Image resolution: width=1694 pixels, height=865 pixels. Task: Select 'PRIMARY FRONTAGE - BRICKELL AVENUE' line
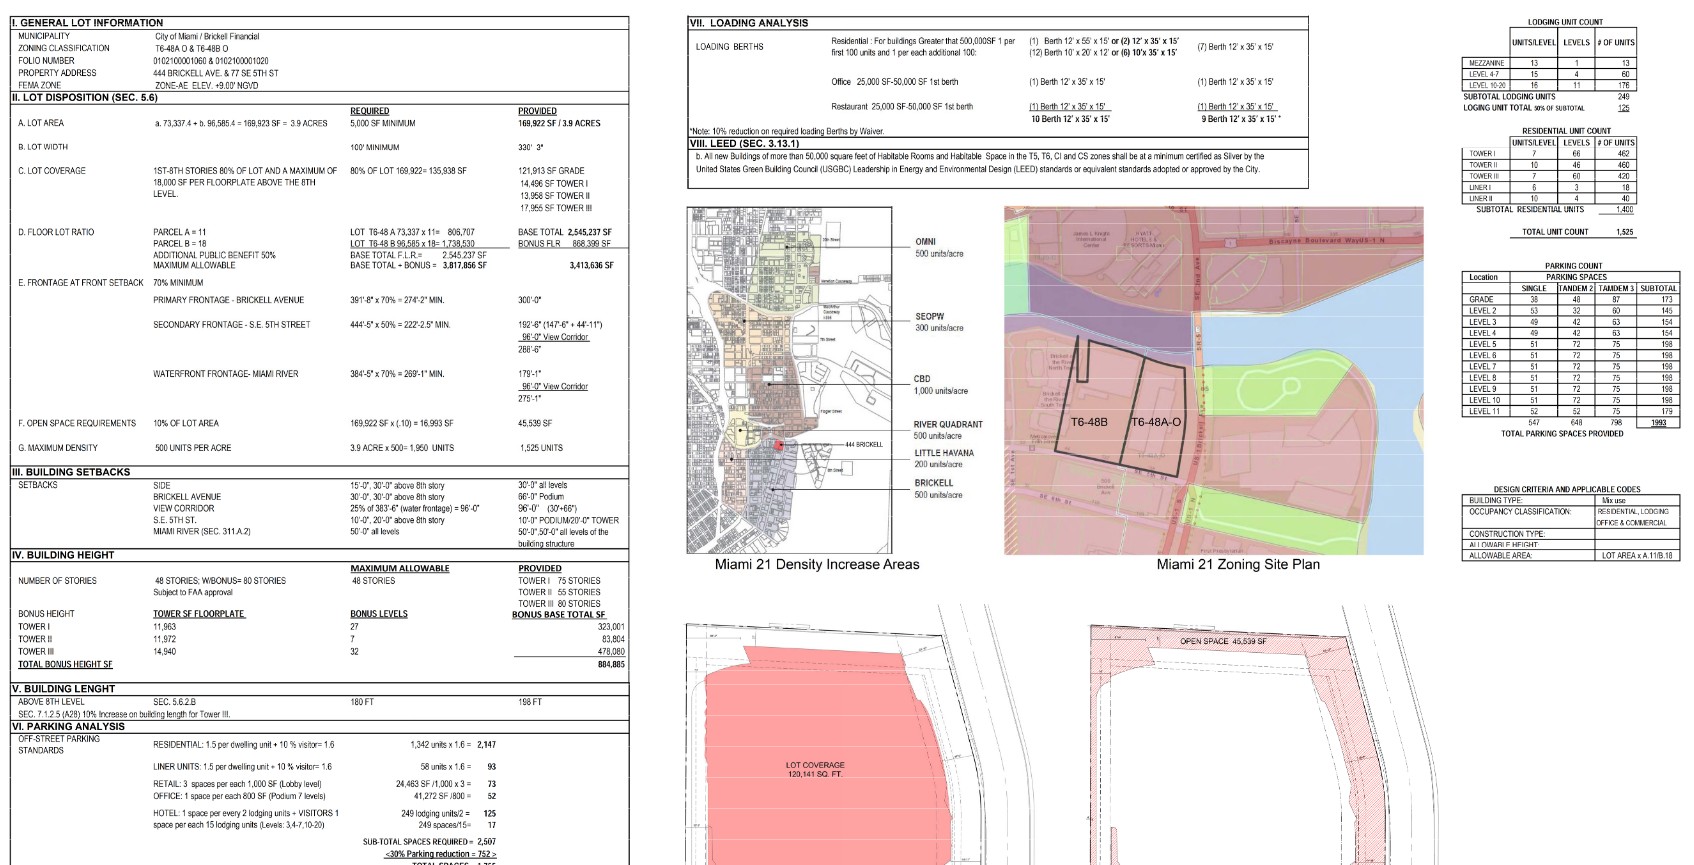(228, 300)
